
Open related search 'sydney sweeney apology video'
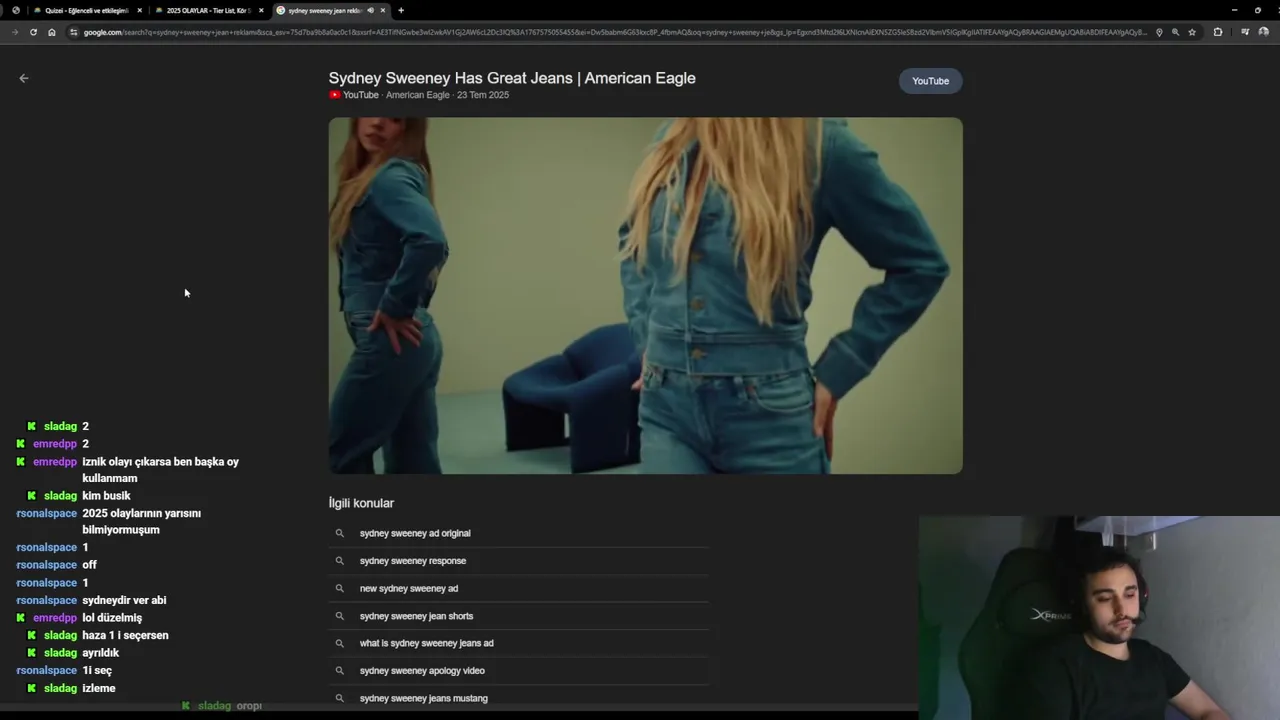coord(422,671)
